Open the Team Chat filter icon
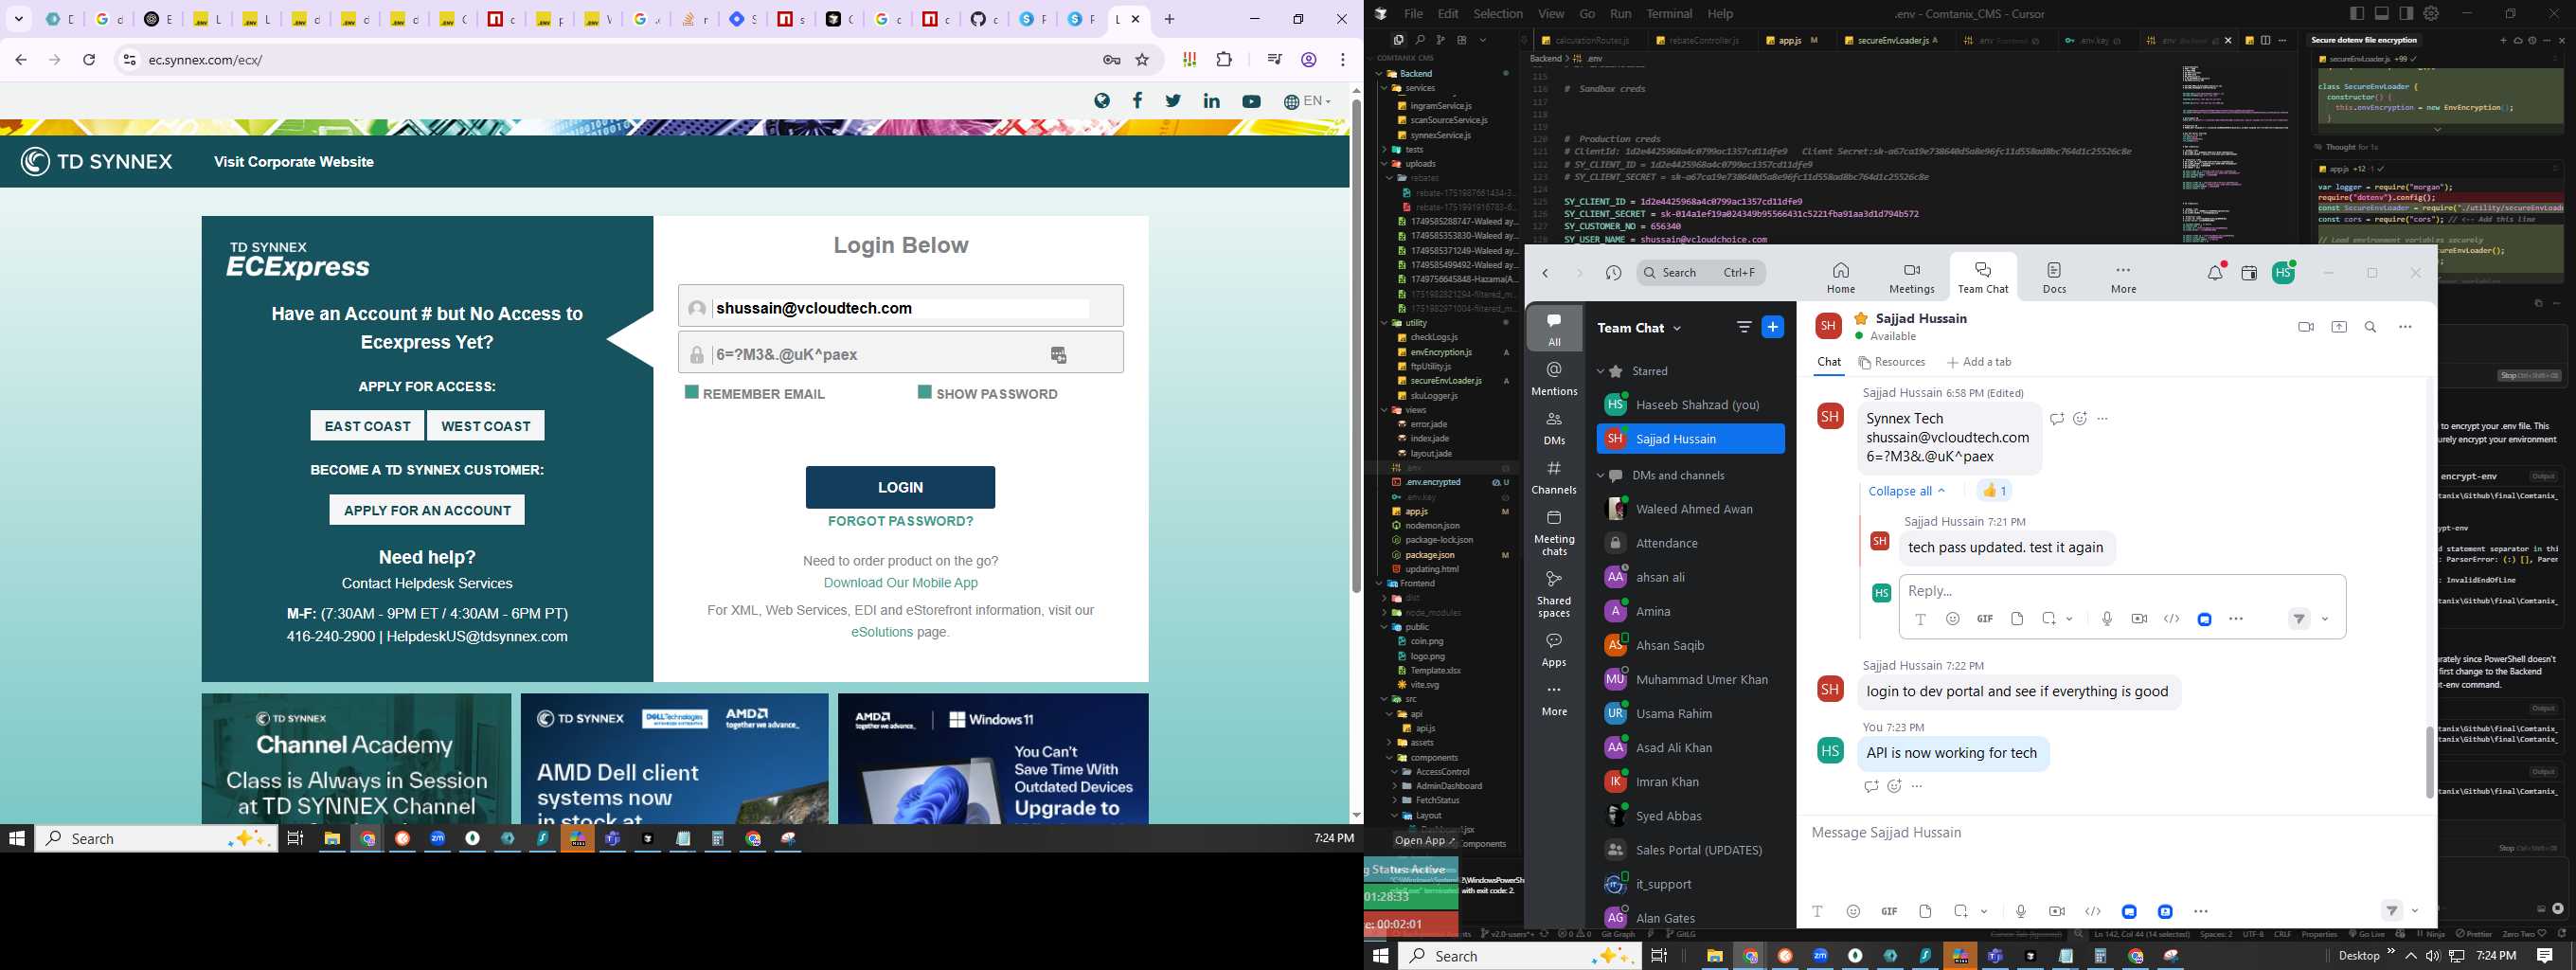This screenshot has height=970, width=2576. (1744, 327)
